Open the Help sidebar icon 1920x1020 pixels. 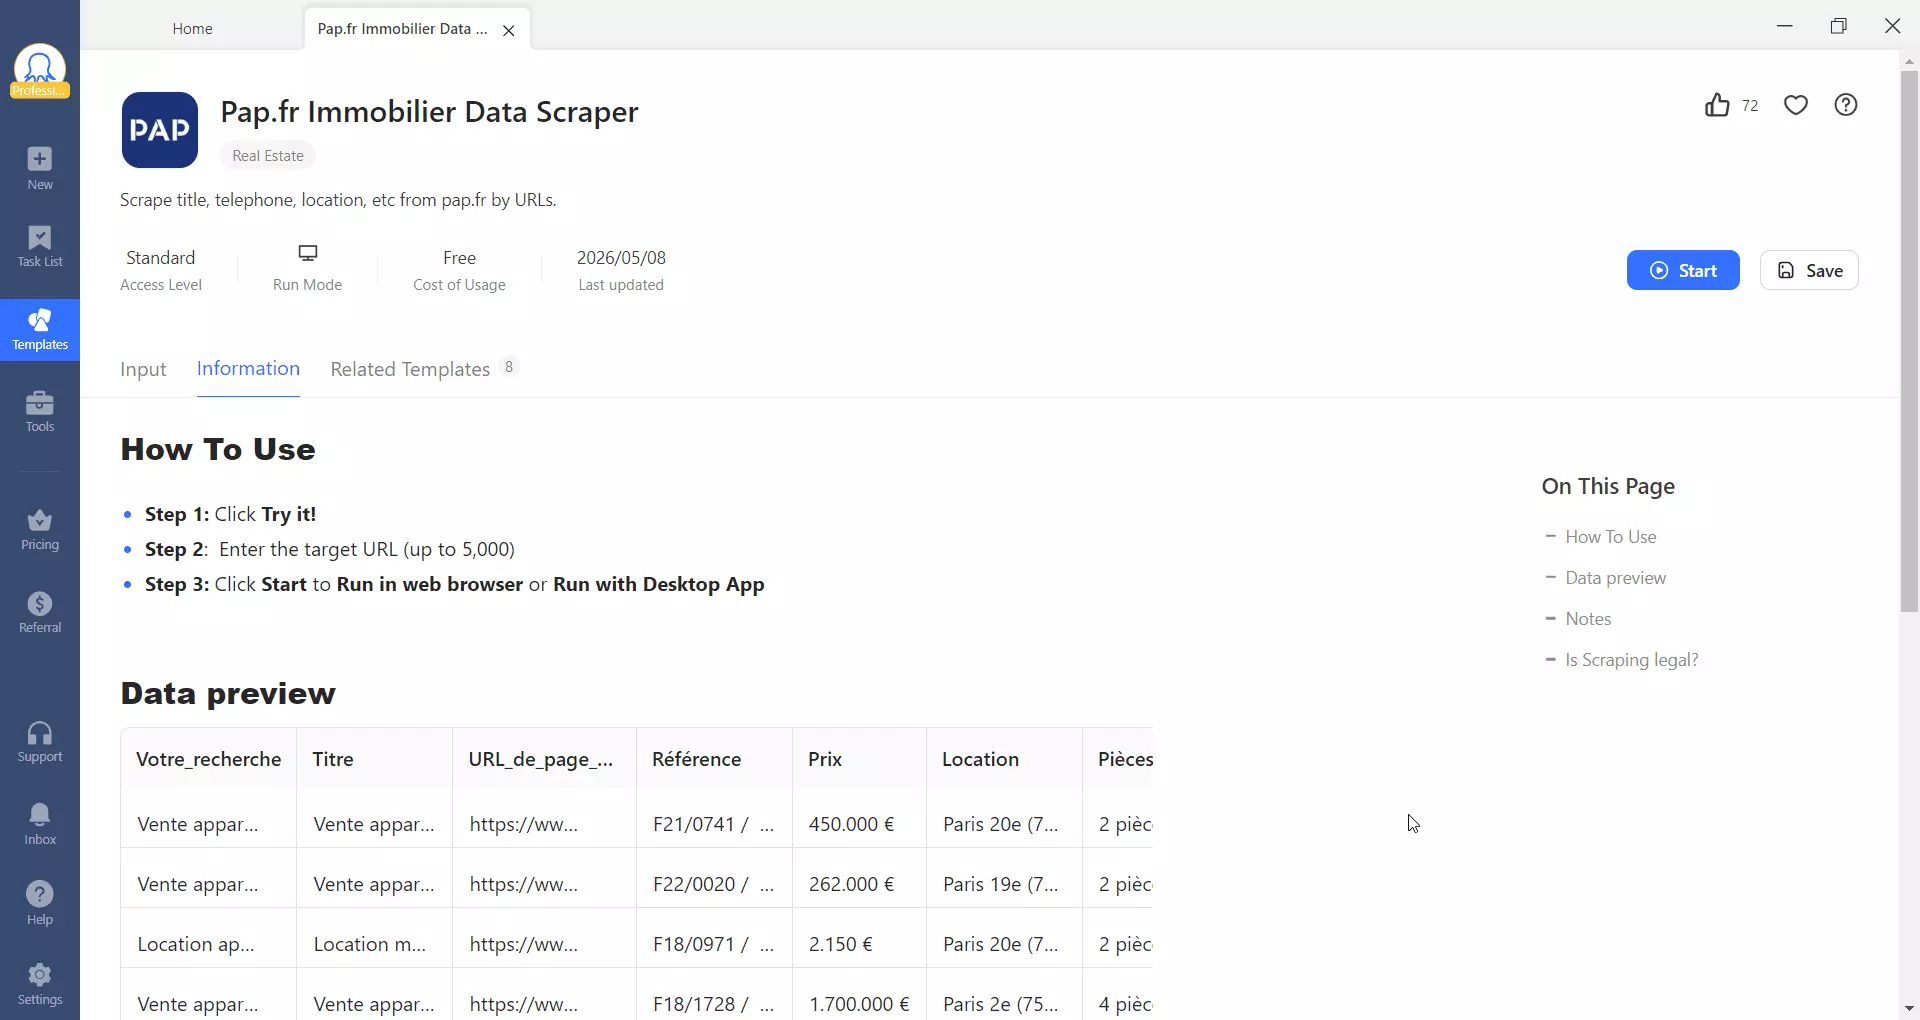coord(40,904)
